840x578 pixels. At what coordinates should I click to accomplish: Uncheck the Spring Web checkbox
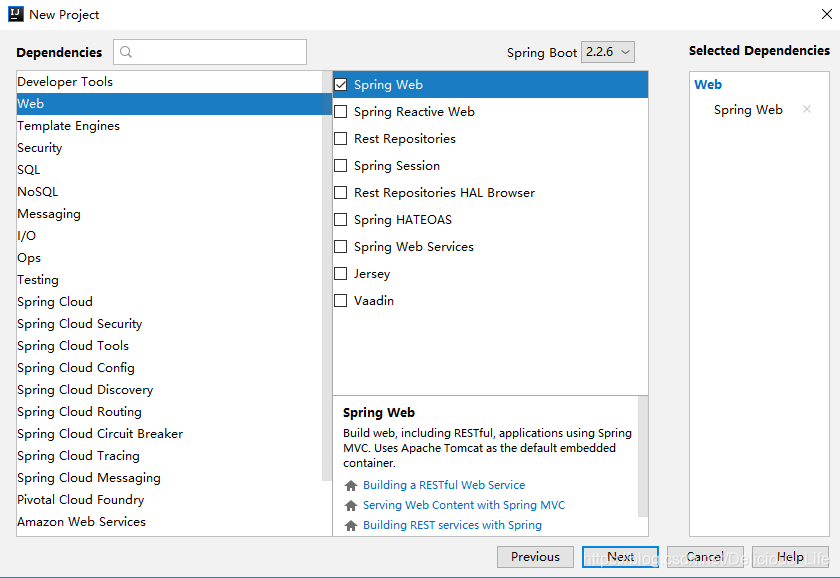[341, 85]
